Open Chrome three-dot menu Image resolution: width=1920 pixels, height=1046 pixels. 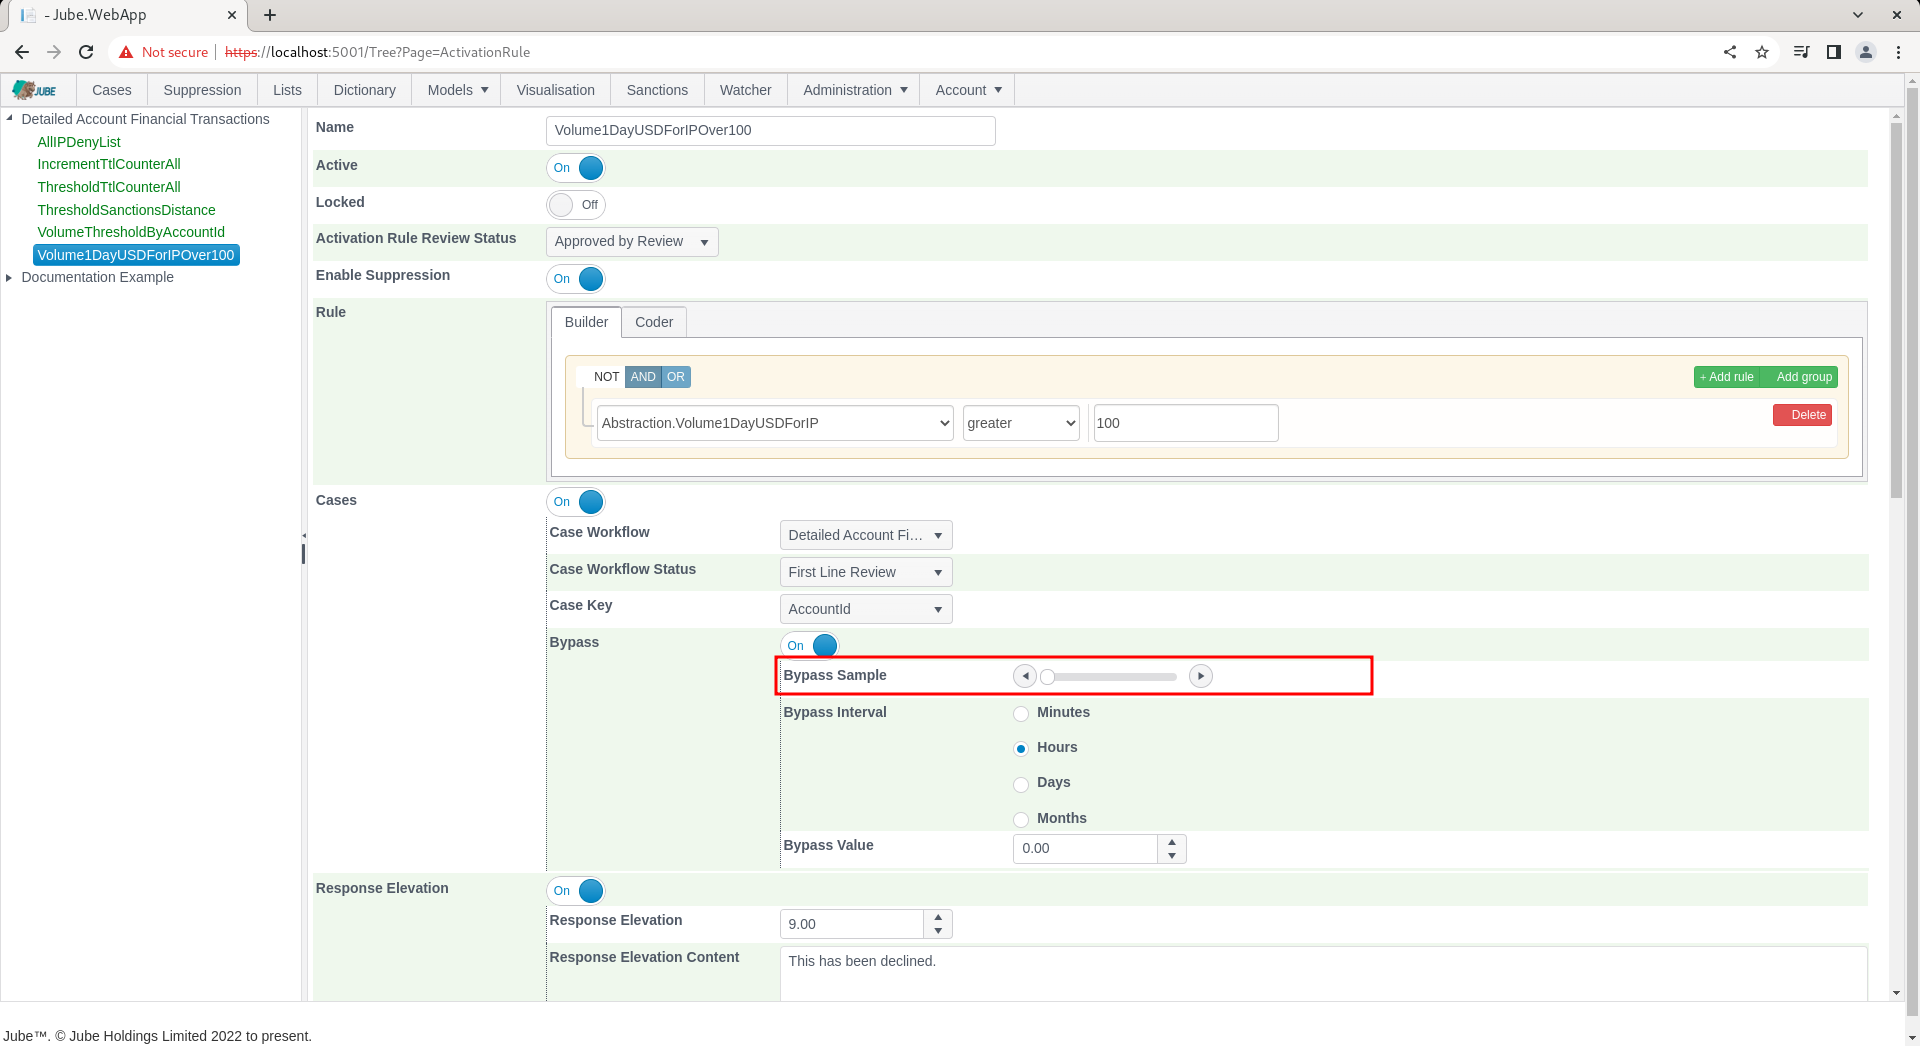tap(1898, 52)
